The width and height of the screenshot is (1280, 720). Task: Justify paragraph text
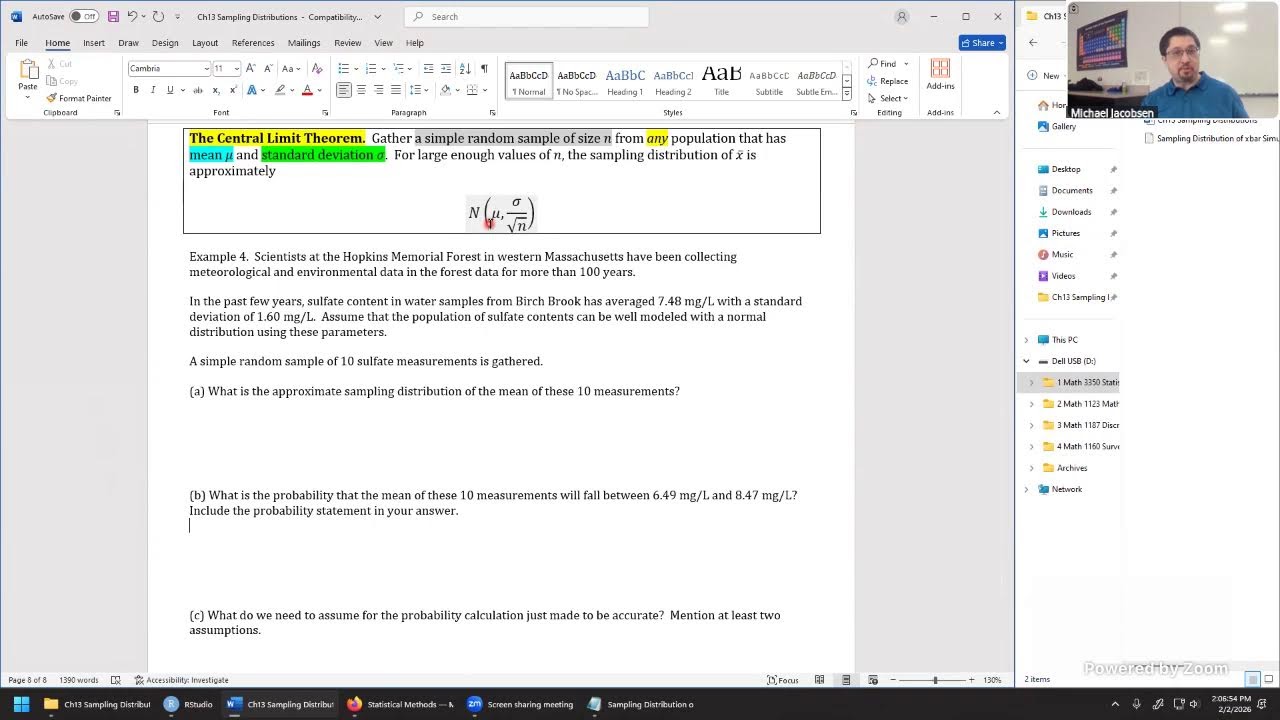pos(397,90)
